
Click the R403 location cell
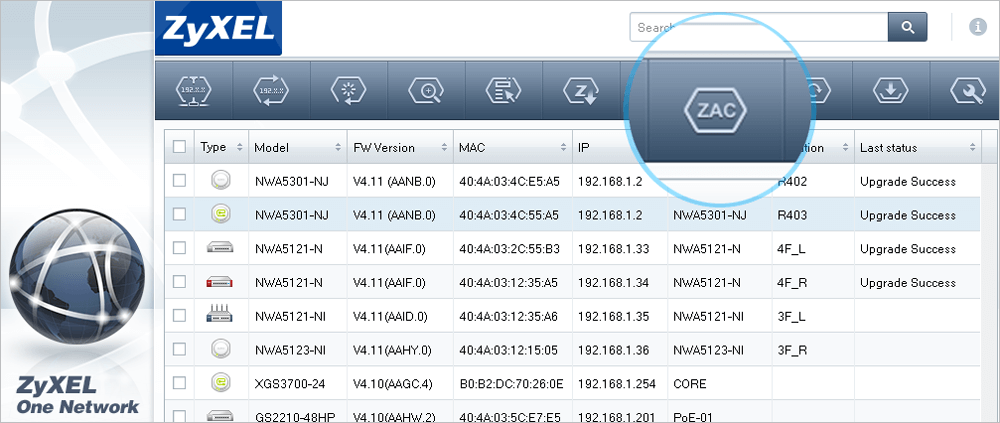792,216
